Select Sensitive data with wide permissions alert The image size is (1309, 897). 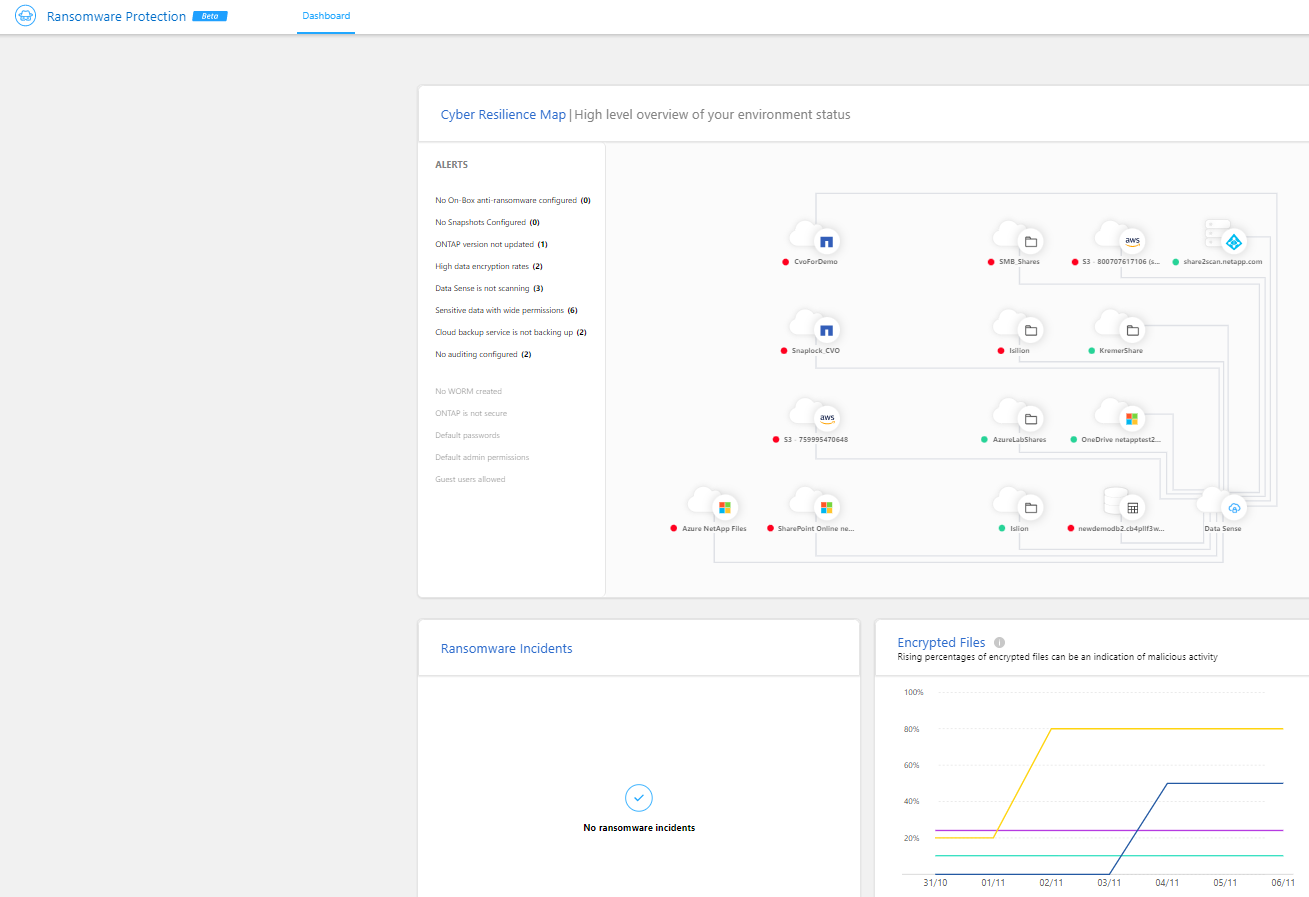point(506,310)
